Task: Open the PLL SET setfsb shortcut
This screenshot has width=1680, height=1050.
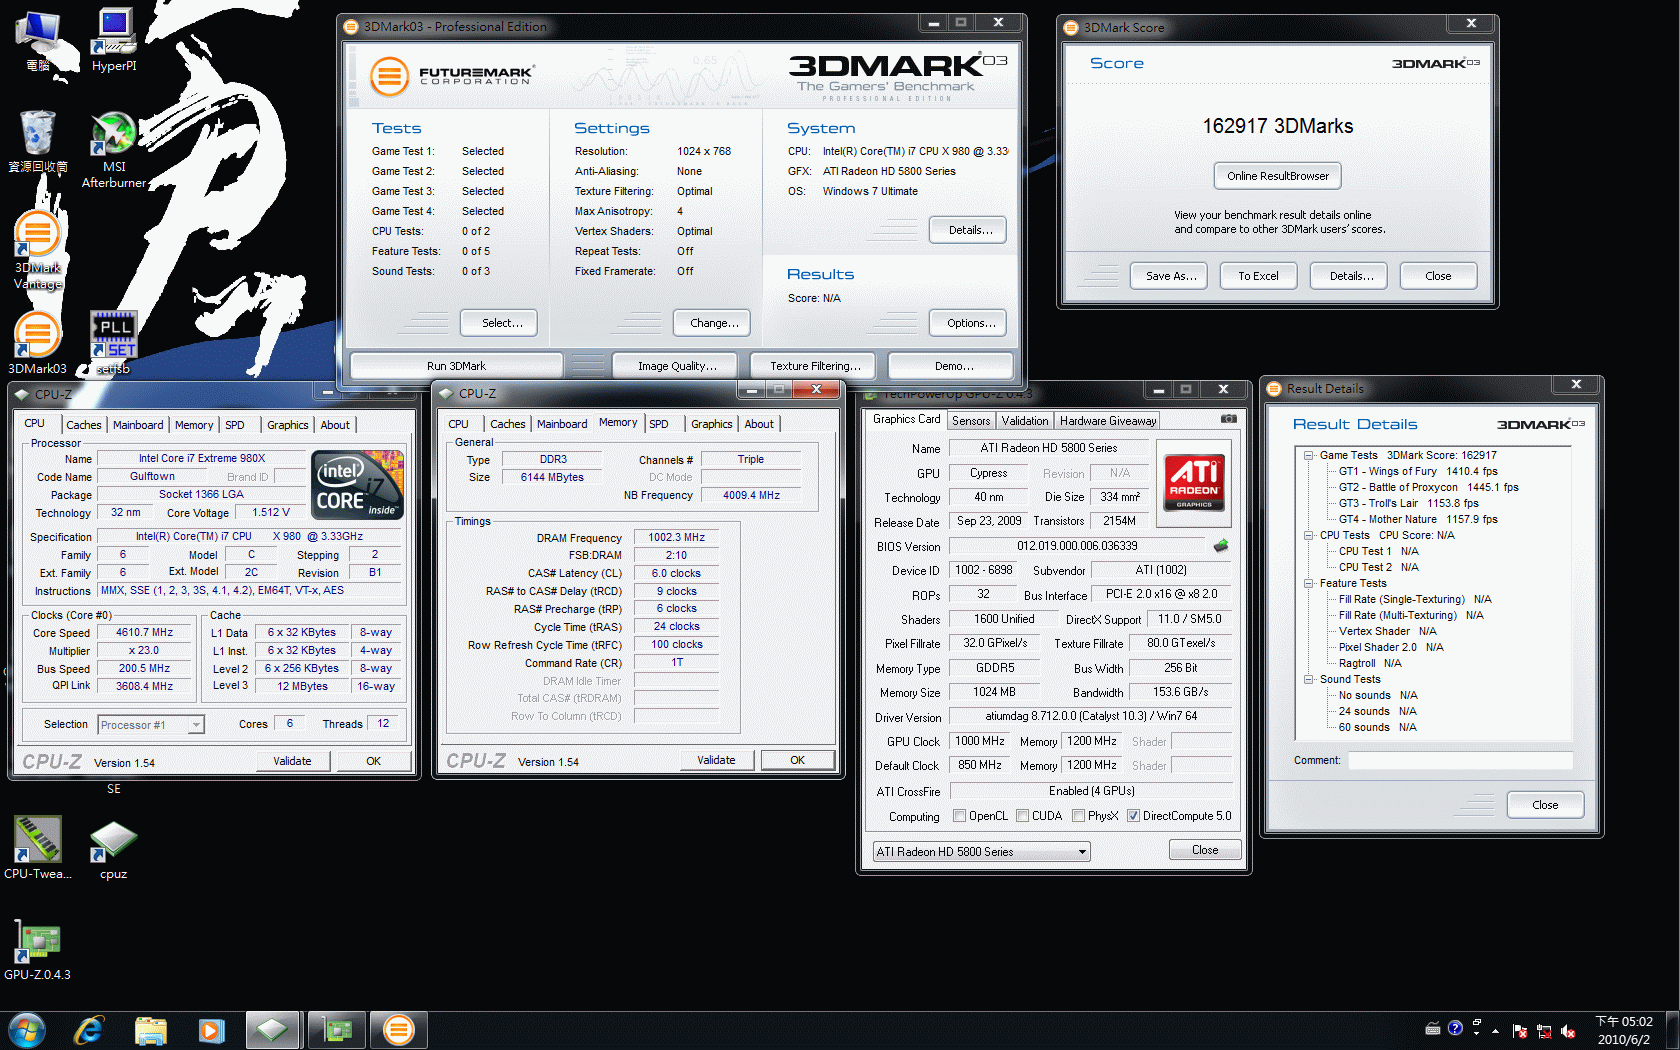Action: point(114,343)
